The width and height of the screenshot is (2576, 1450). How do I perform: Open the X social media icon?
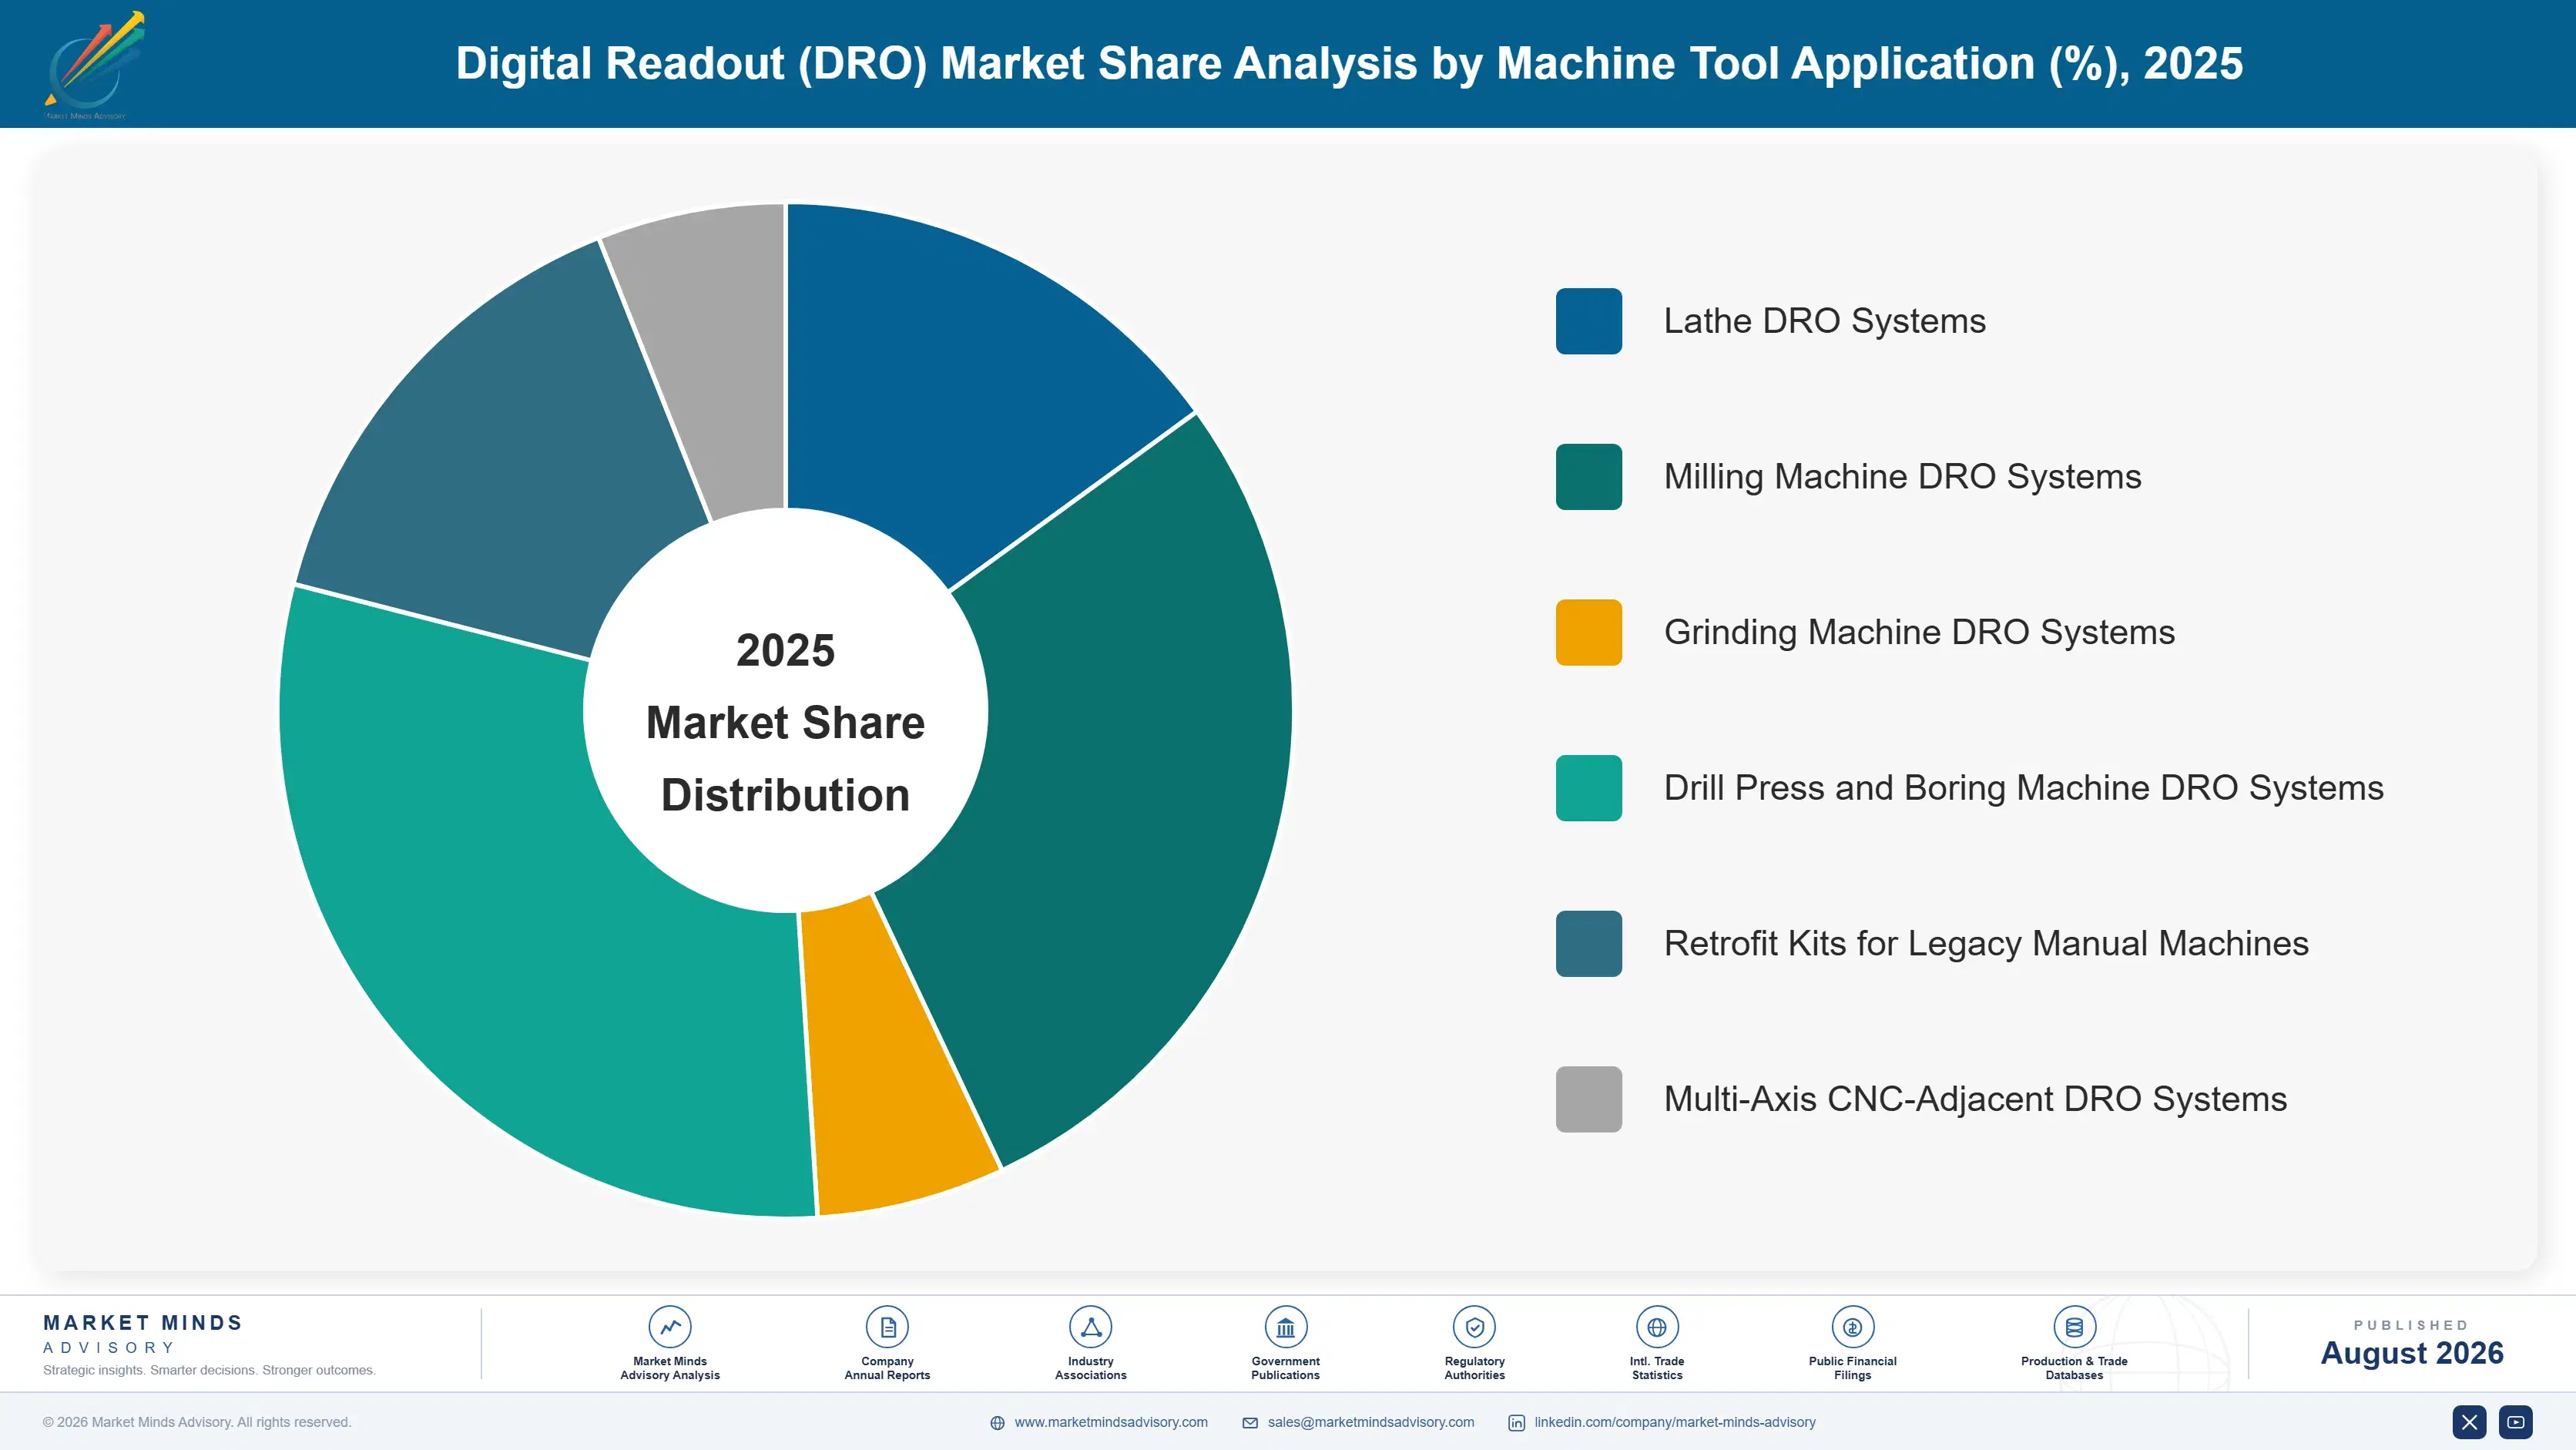point(2469,1422)
